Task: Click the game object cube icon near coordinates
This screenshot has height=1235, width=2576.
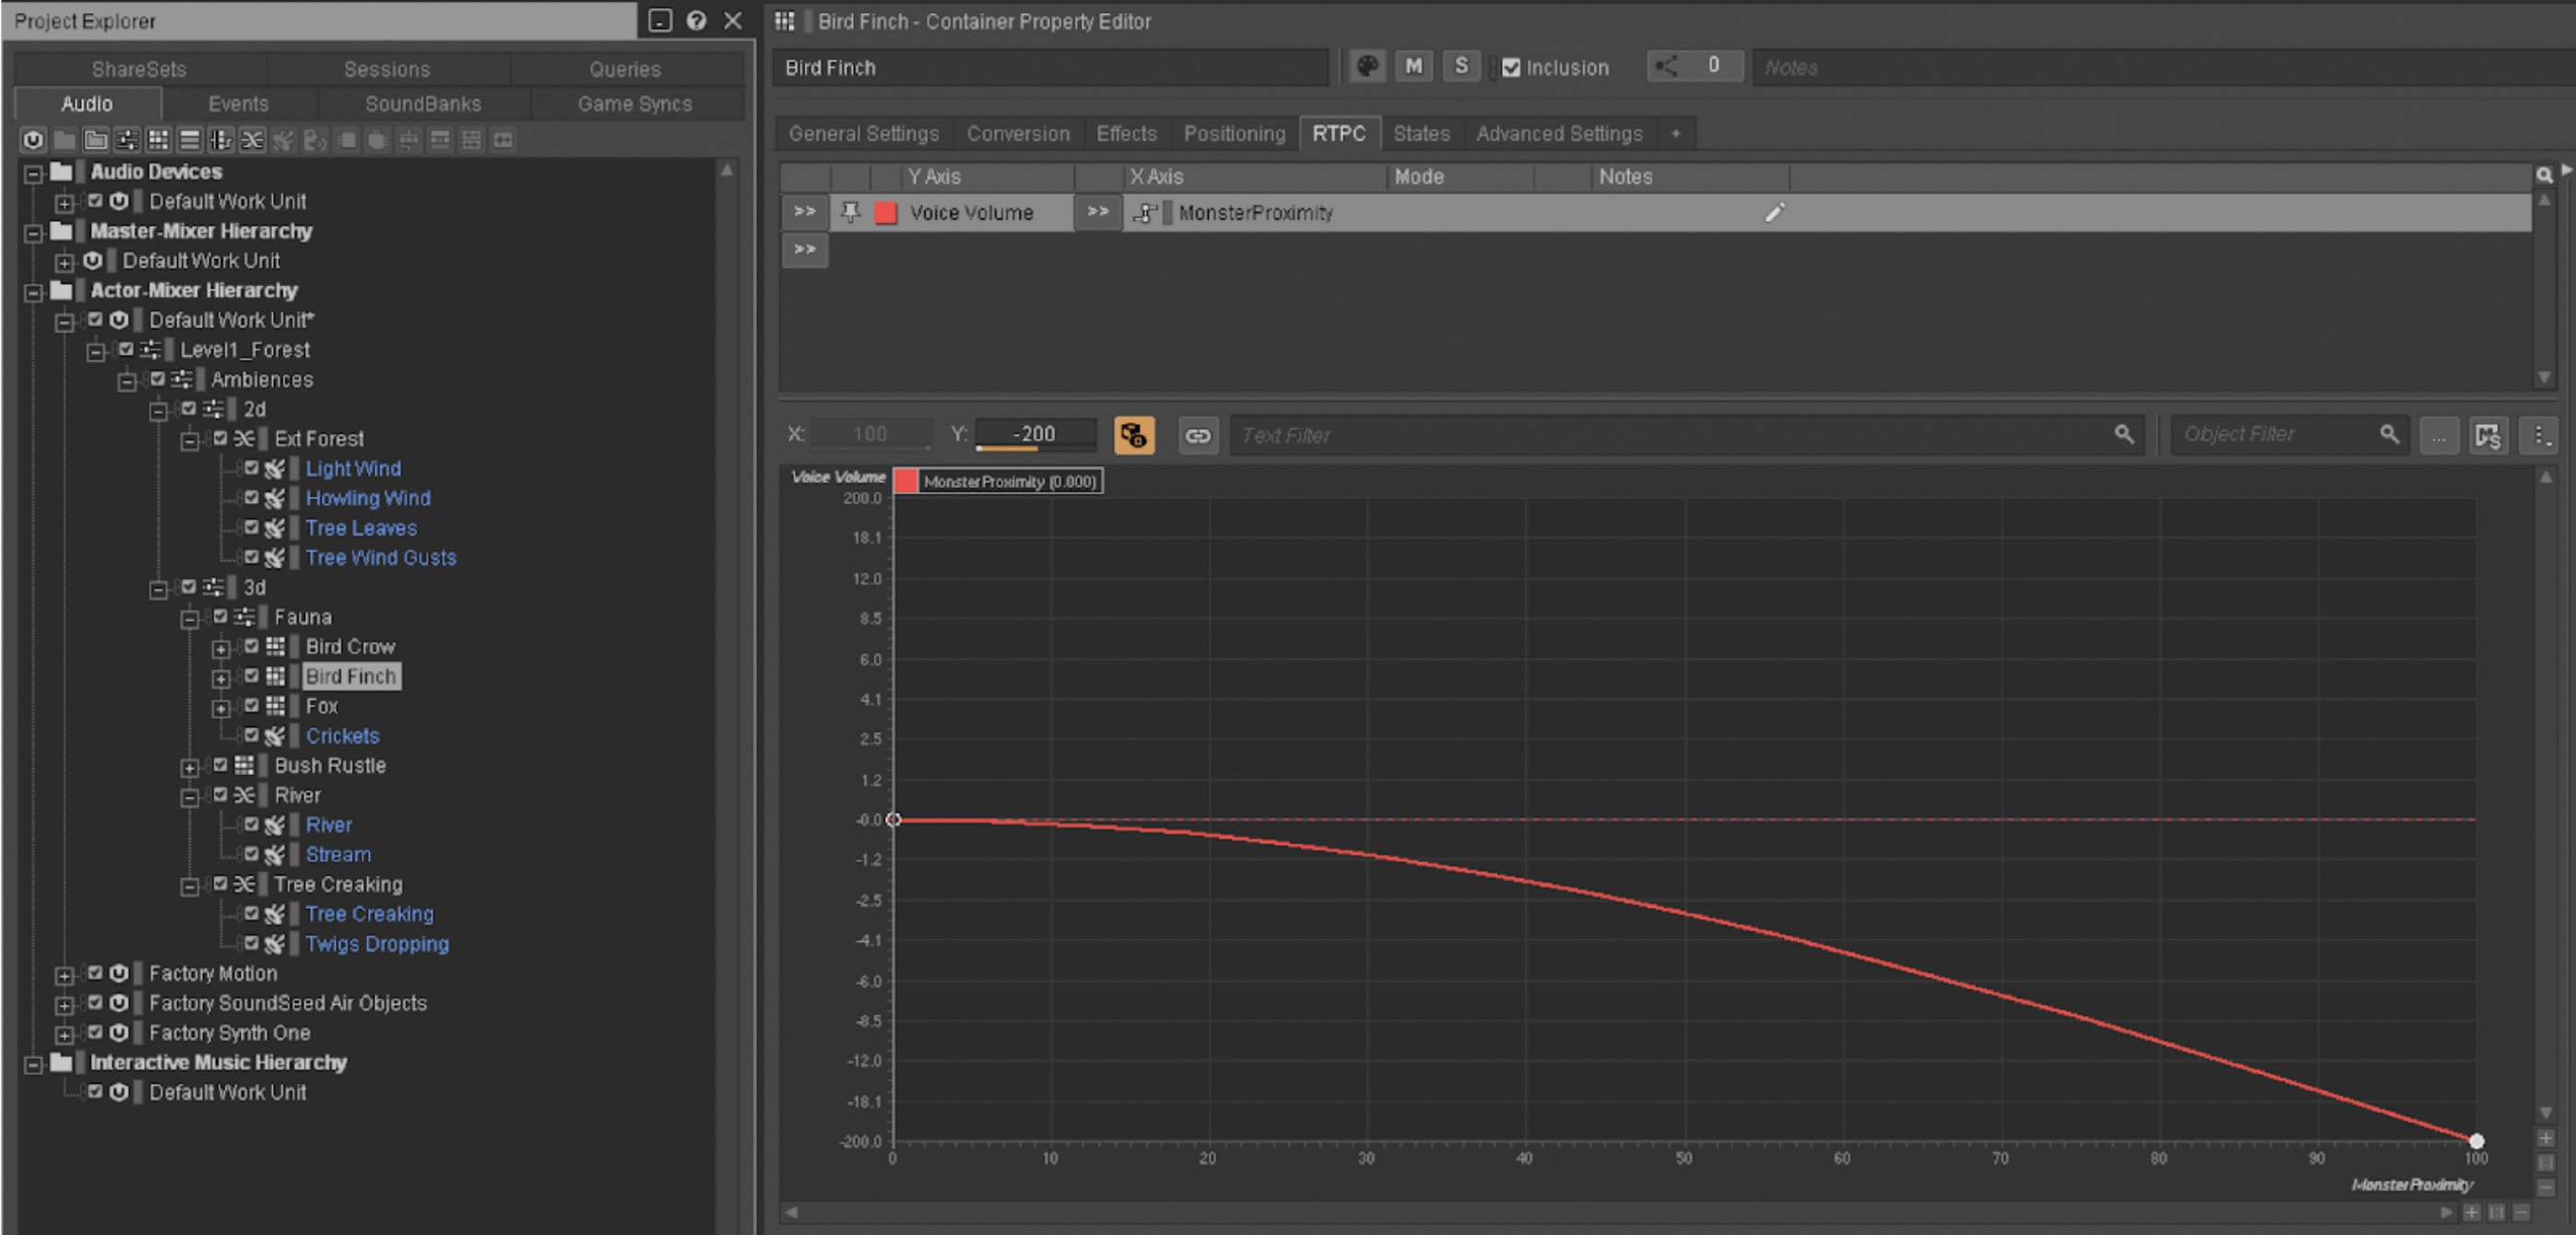Action: point(1135,435)
